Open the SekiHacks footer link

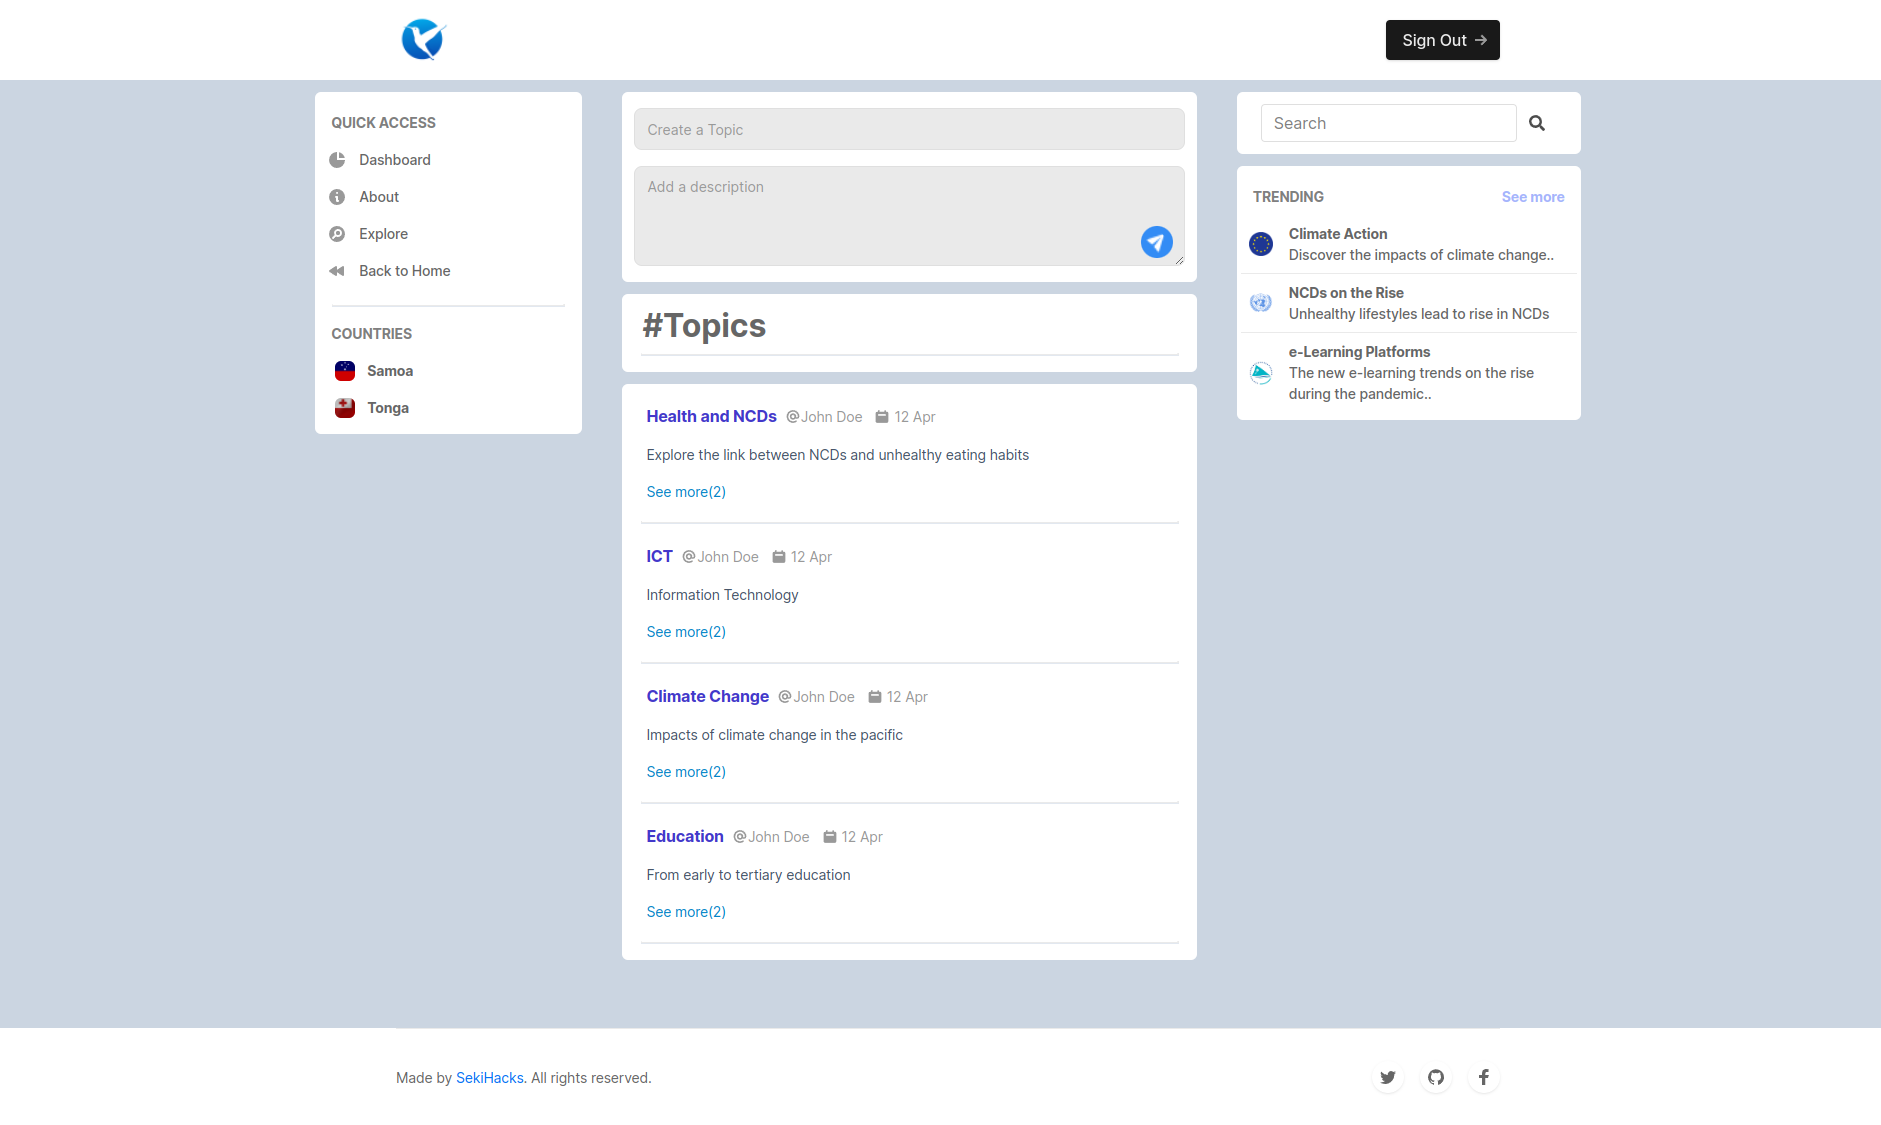(x=490, y=1078)
